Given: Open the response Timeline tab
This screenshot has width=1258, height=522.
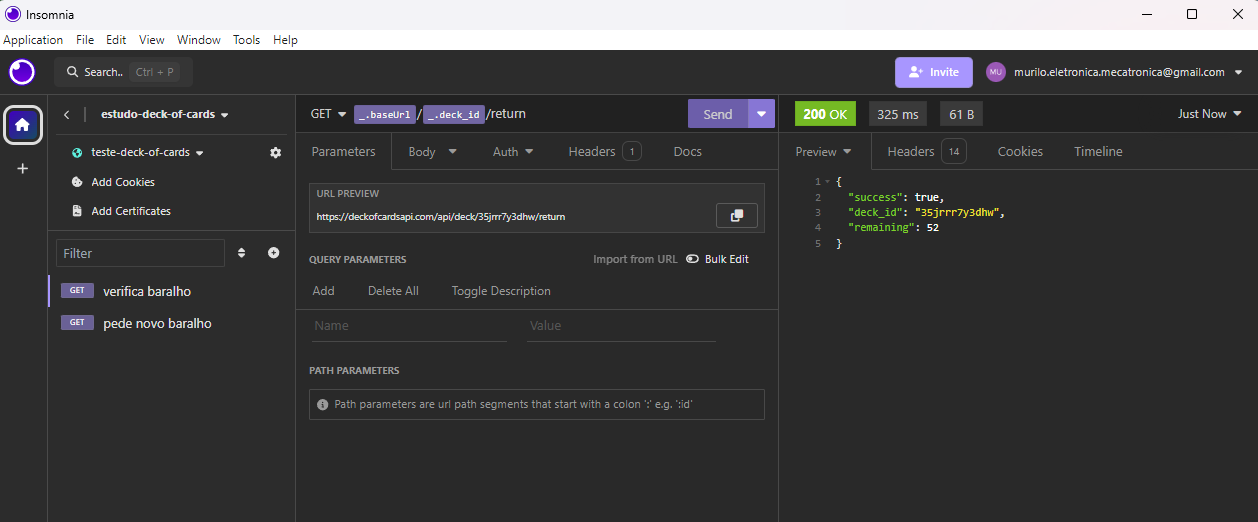Looking at the screenshot, I should click(x=1098, y=152).
